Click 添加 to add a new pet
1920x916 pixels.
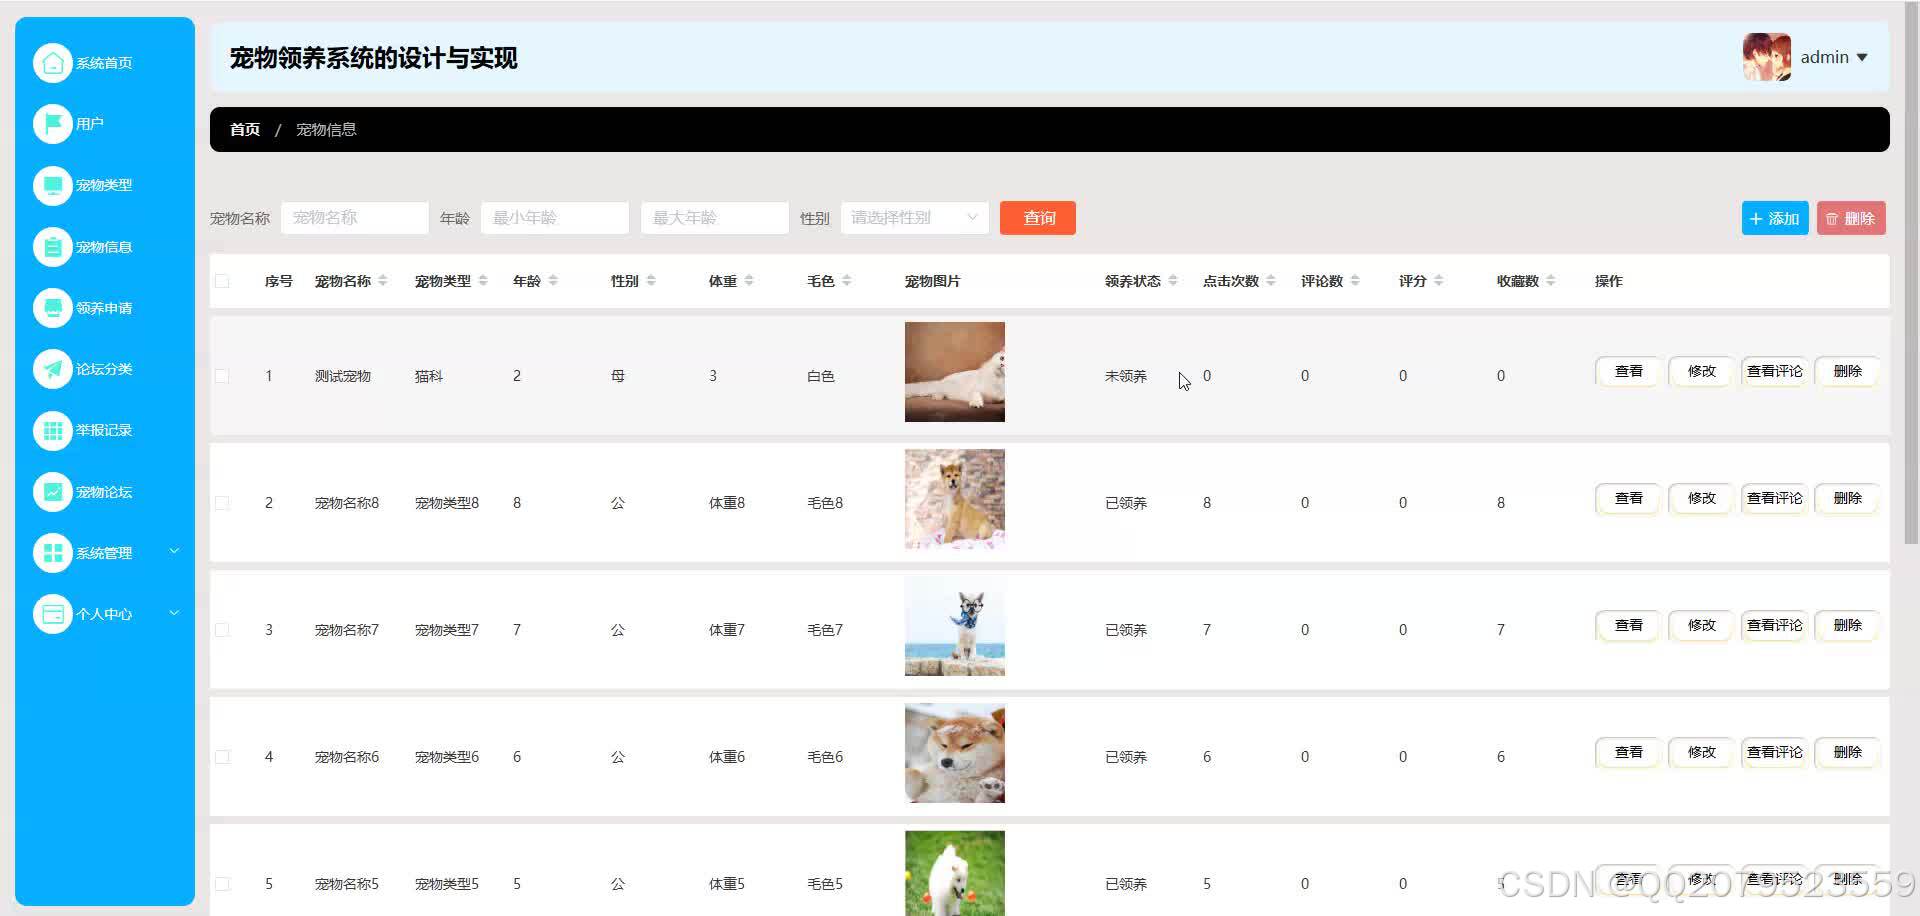[x=1774, y=217]
